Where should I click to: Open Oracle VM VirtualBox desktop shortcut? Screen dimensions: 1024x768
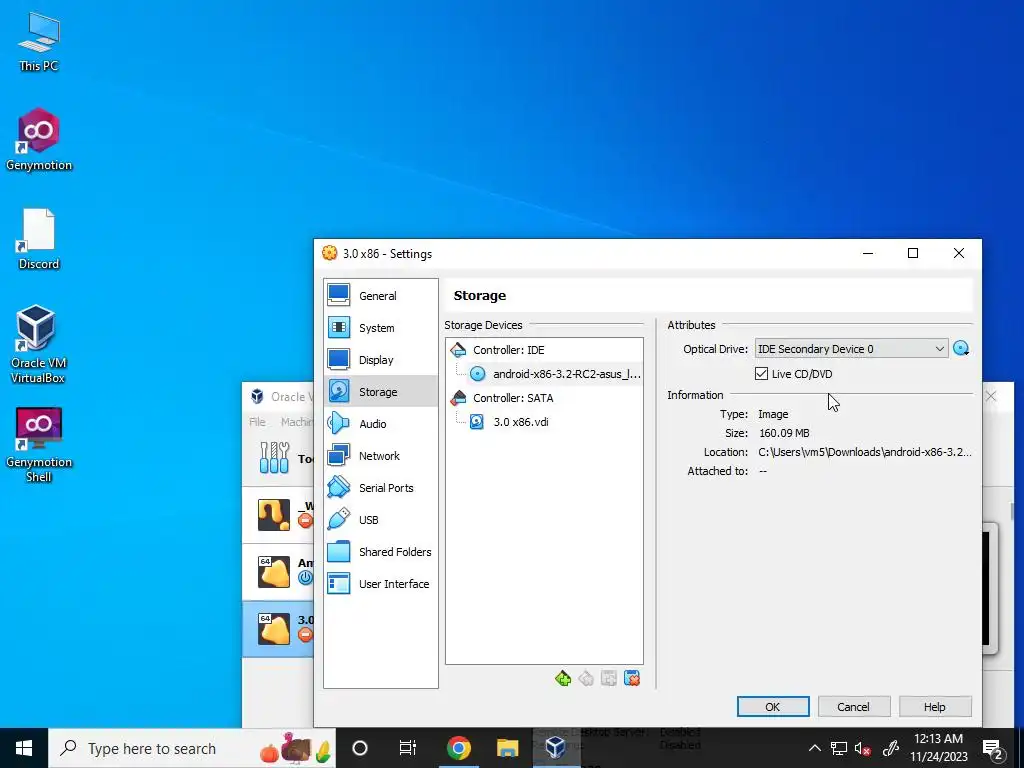[x=37, y=344]
